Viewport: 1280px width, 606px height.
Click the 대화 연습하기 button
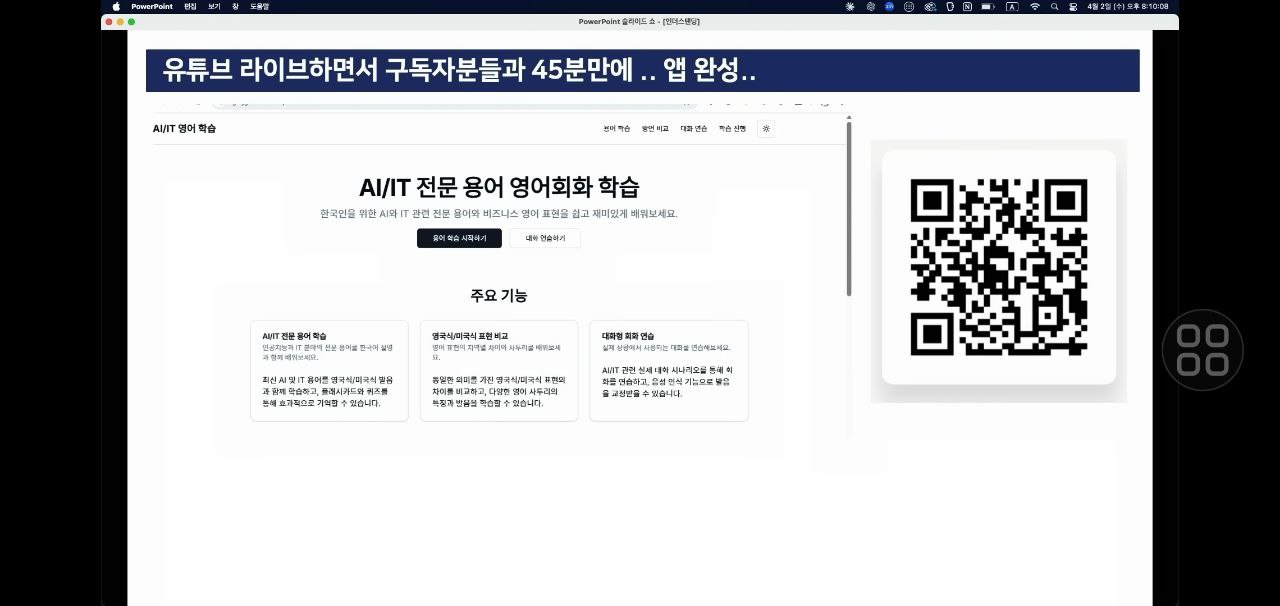click(x=545, y=238)
